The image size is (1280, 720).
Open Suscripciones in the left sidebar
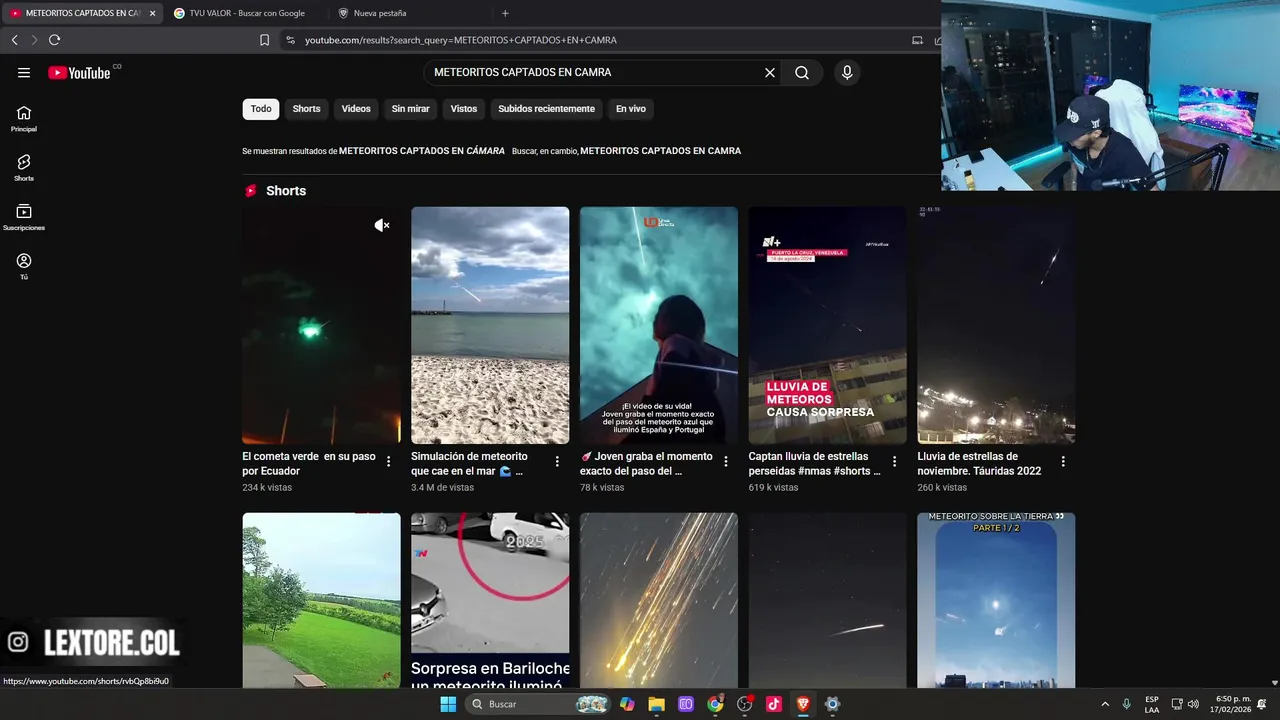coord(24,217)
